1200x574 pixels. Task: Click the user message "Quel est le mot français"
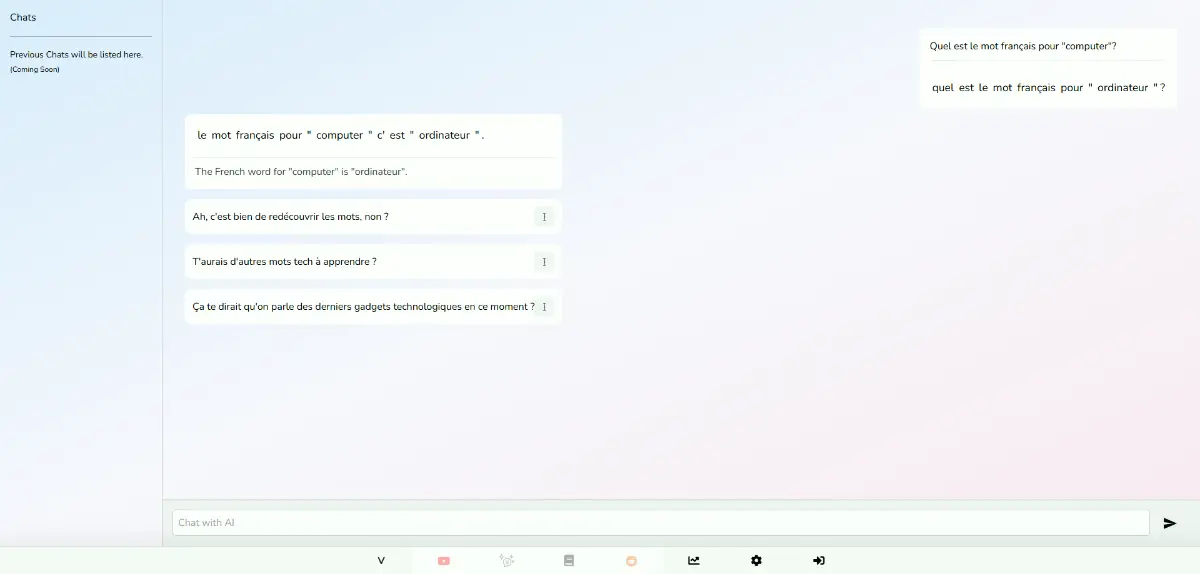pos(1023,46)
